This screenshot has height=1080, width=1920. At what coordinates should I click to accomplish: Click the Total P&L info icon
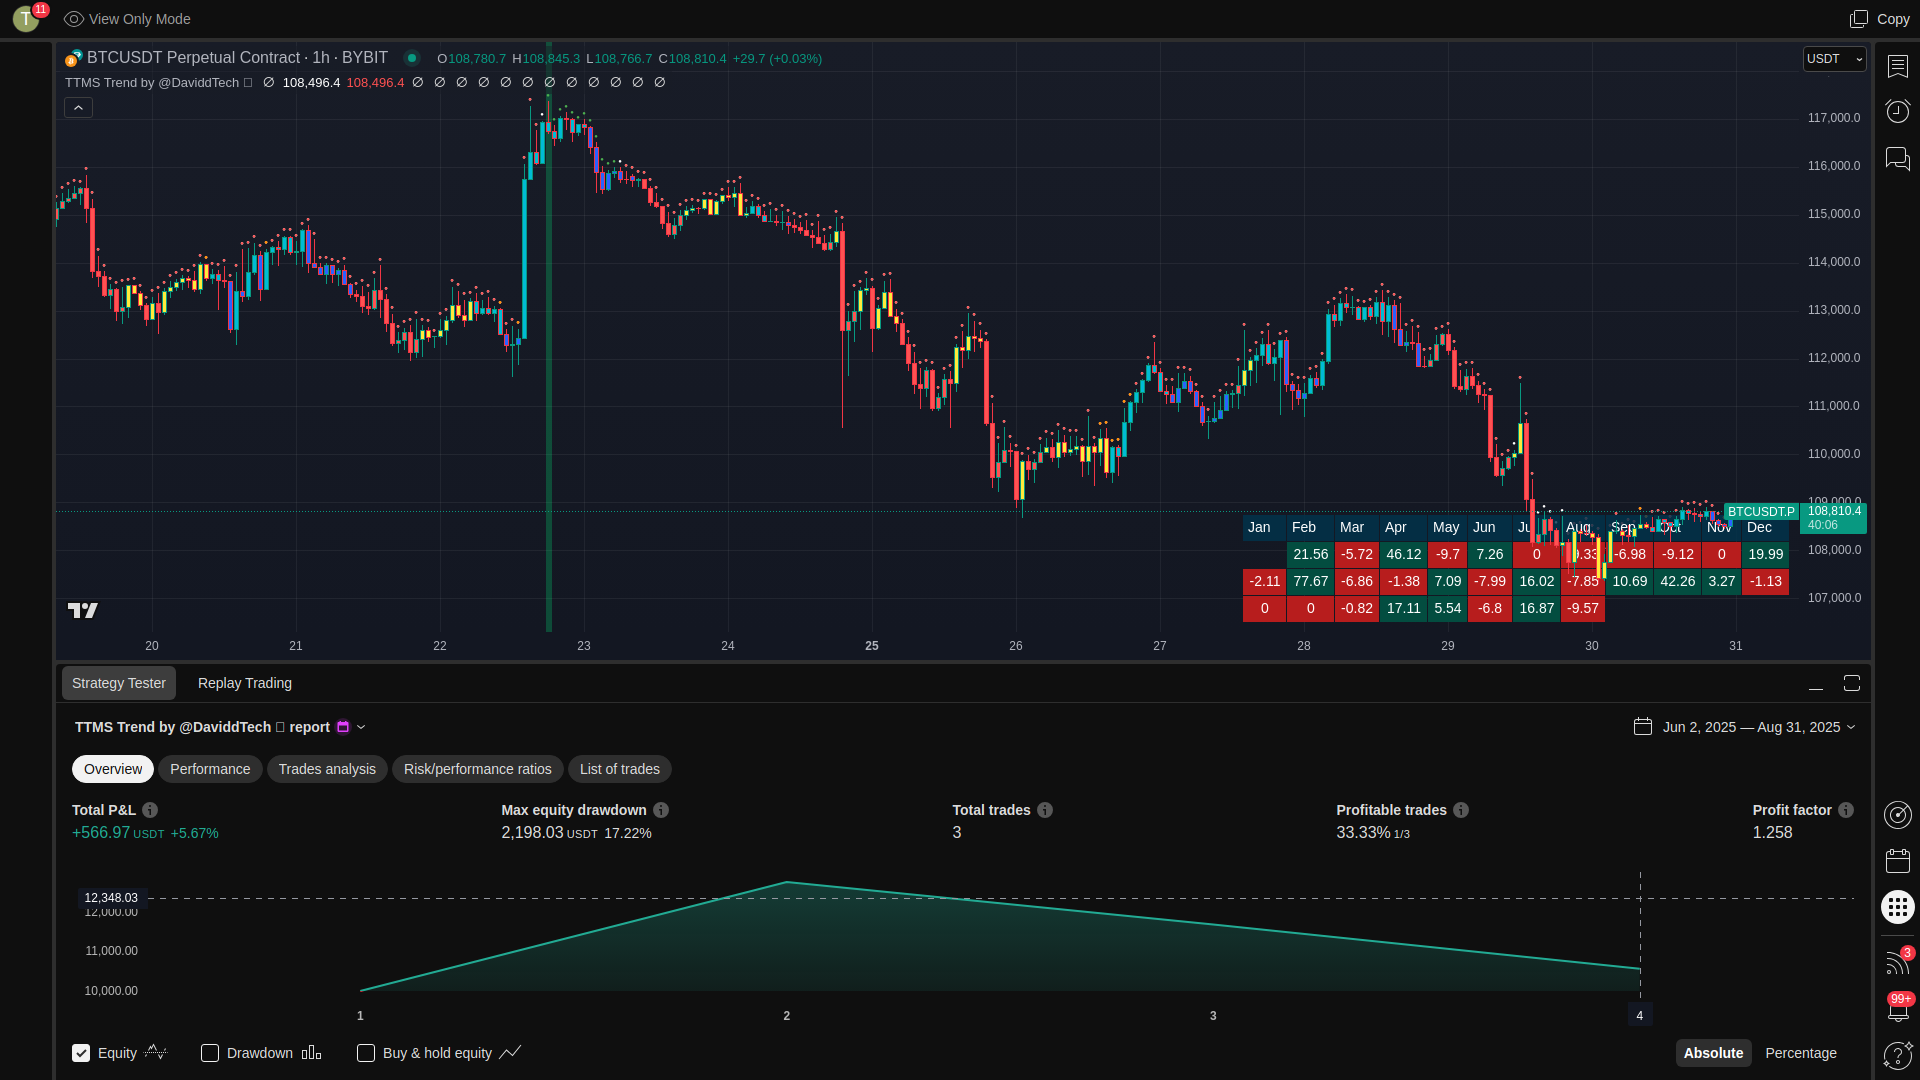tap(150, 810)
